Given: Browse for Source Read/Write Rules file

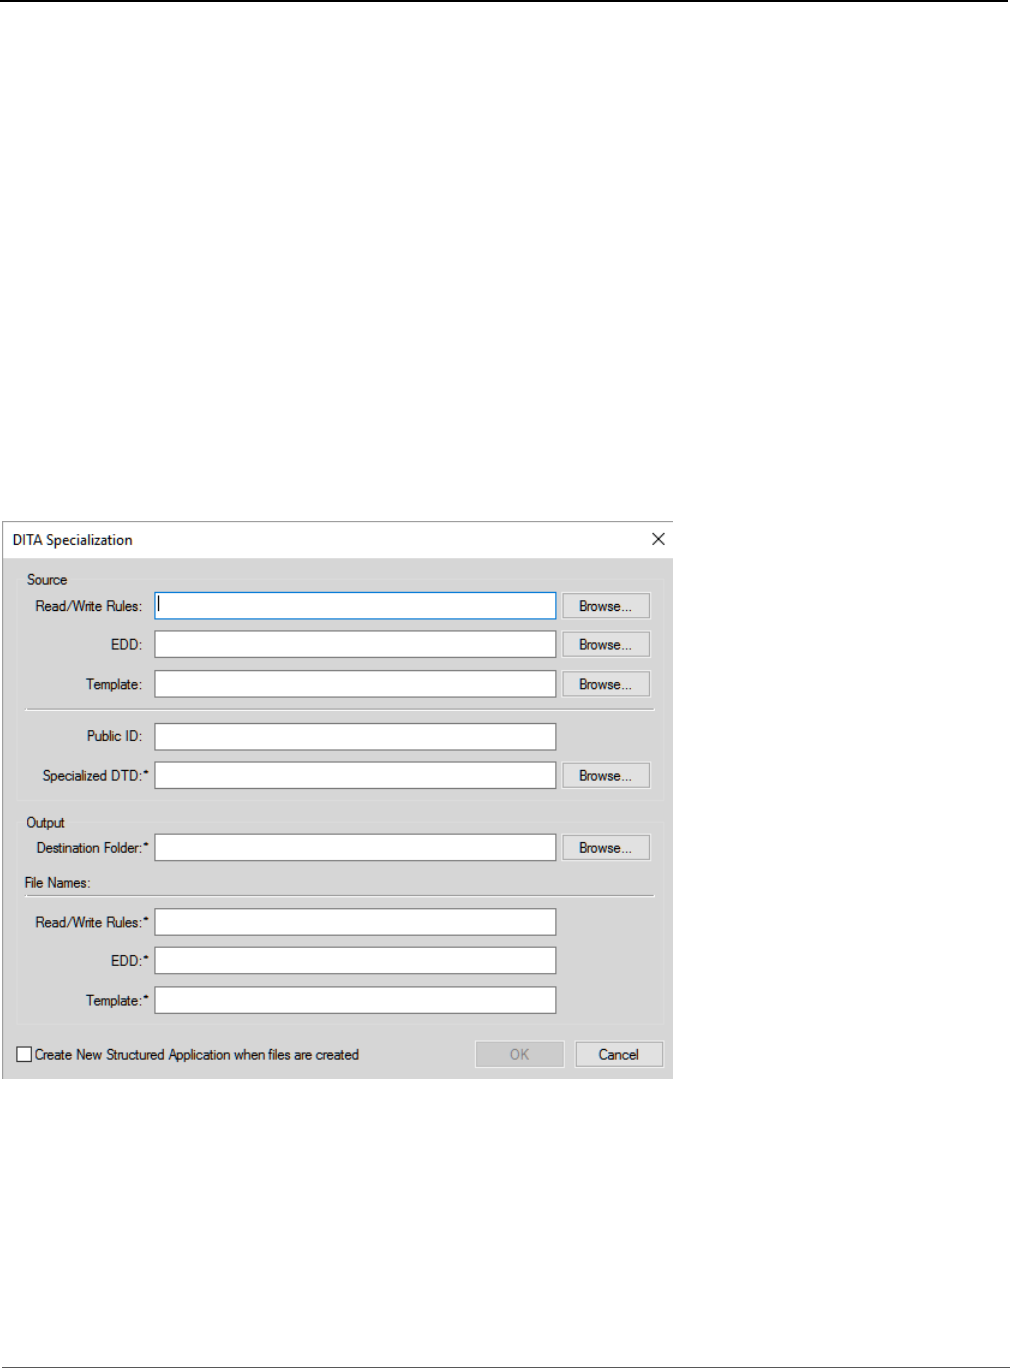Looking at the screenshot, I should [606, 606].
